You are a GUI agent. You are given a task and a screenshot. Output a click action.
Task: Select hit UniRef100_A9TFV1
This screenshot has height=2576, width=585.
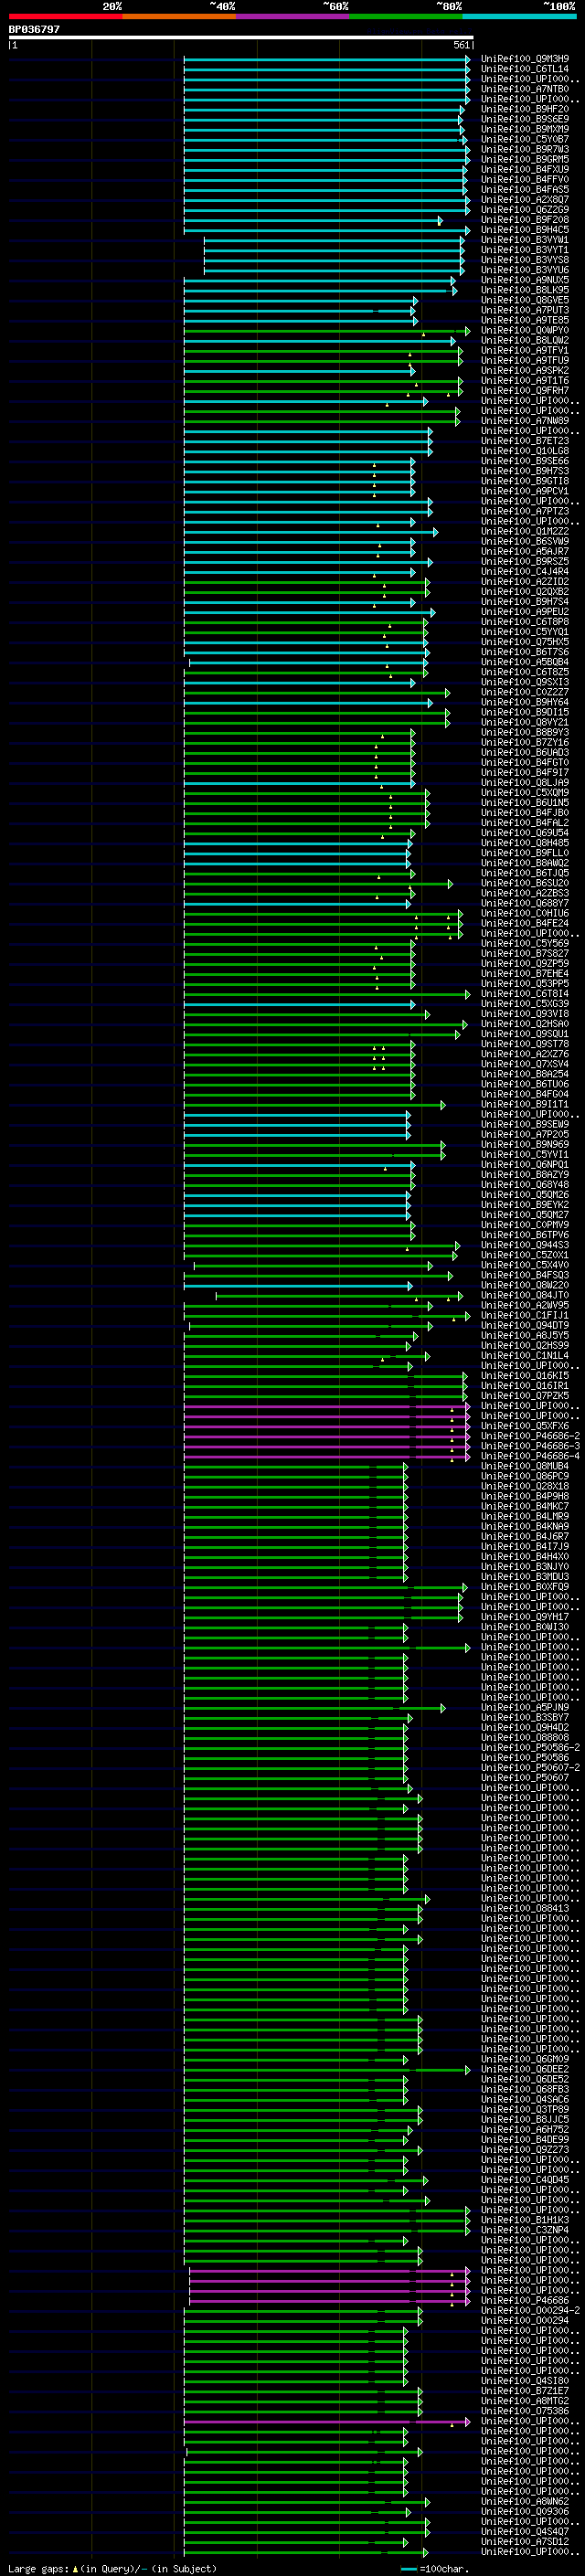525,350
